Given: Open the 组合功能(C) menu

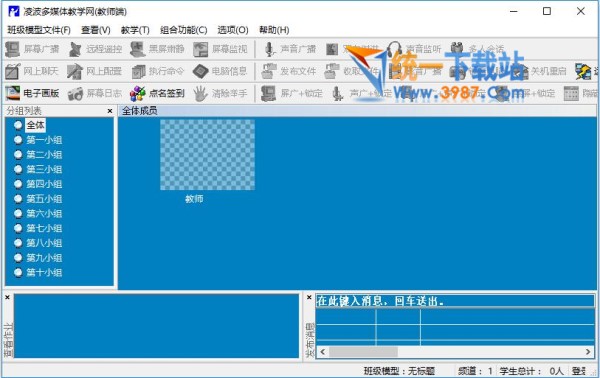Looking at the screenshot, I should 184,30.
